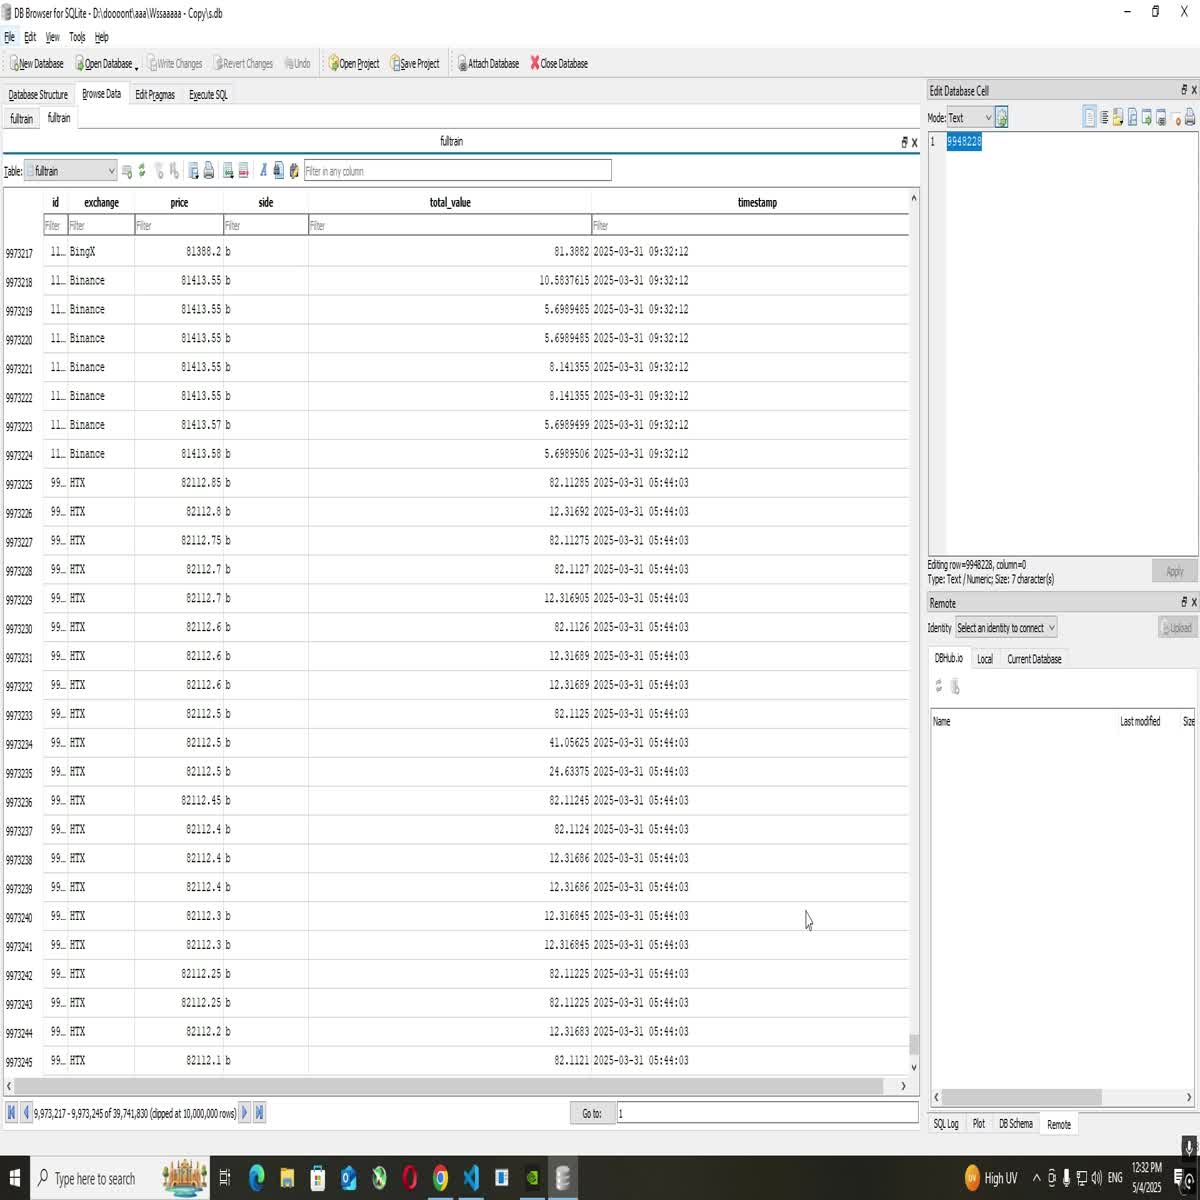Toggle word wrap in the Edit Cell panel
Viewport: 1200px width, 1200px height.
(x=1089, y=117)
